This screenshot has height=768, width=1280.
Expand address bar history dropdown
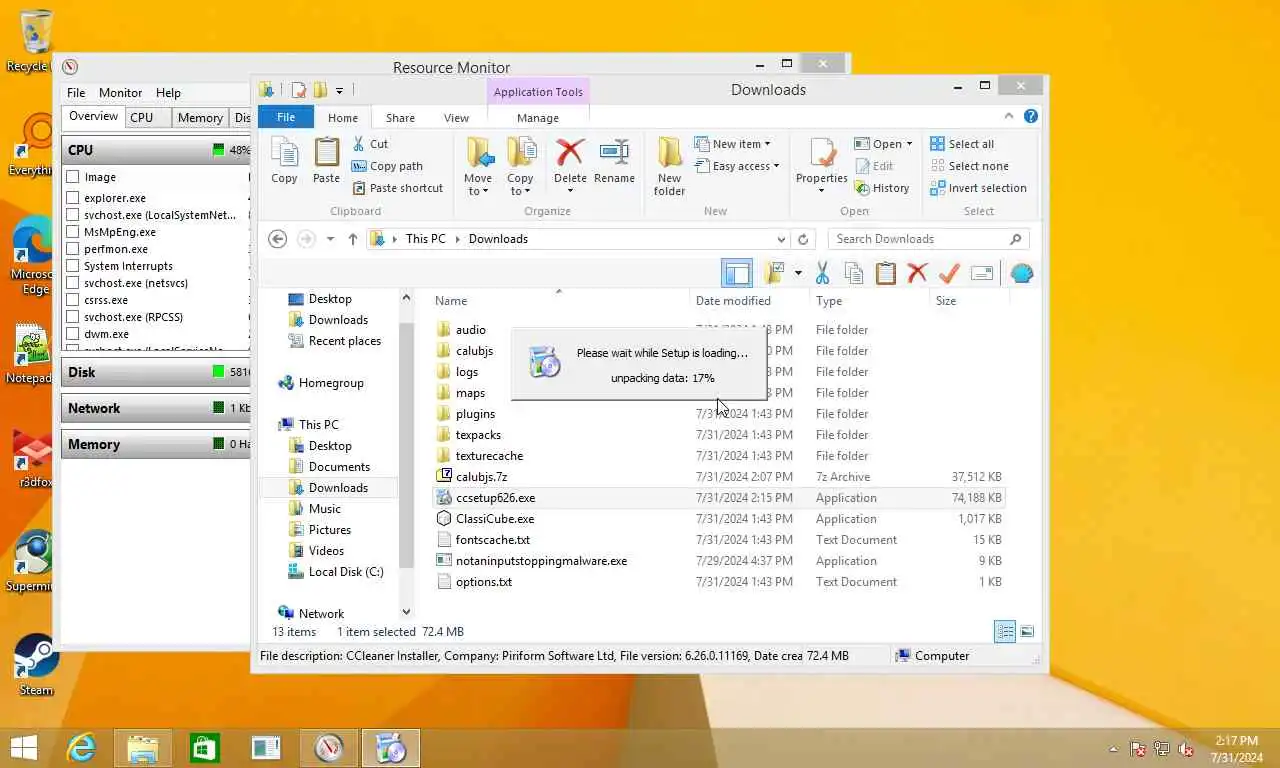[781, 239]
